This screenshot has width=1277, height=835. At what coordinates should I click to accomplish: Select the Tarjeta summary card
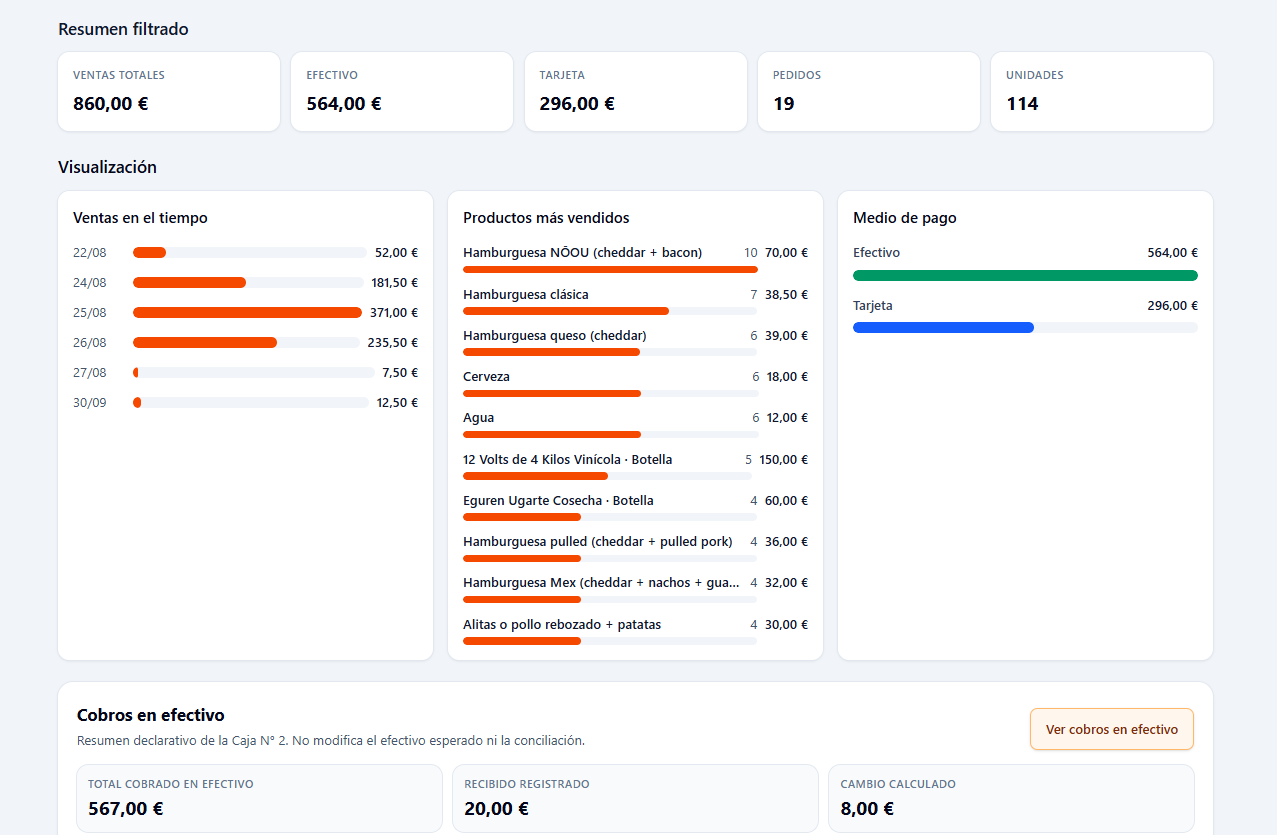[635, 92]
